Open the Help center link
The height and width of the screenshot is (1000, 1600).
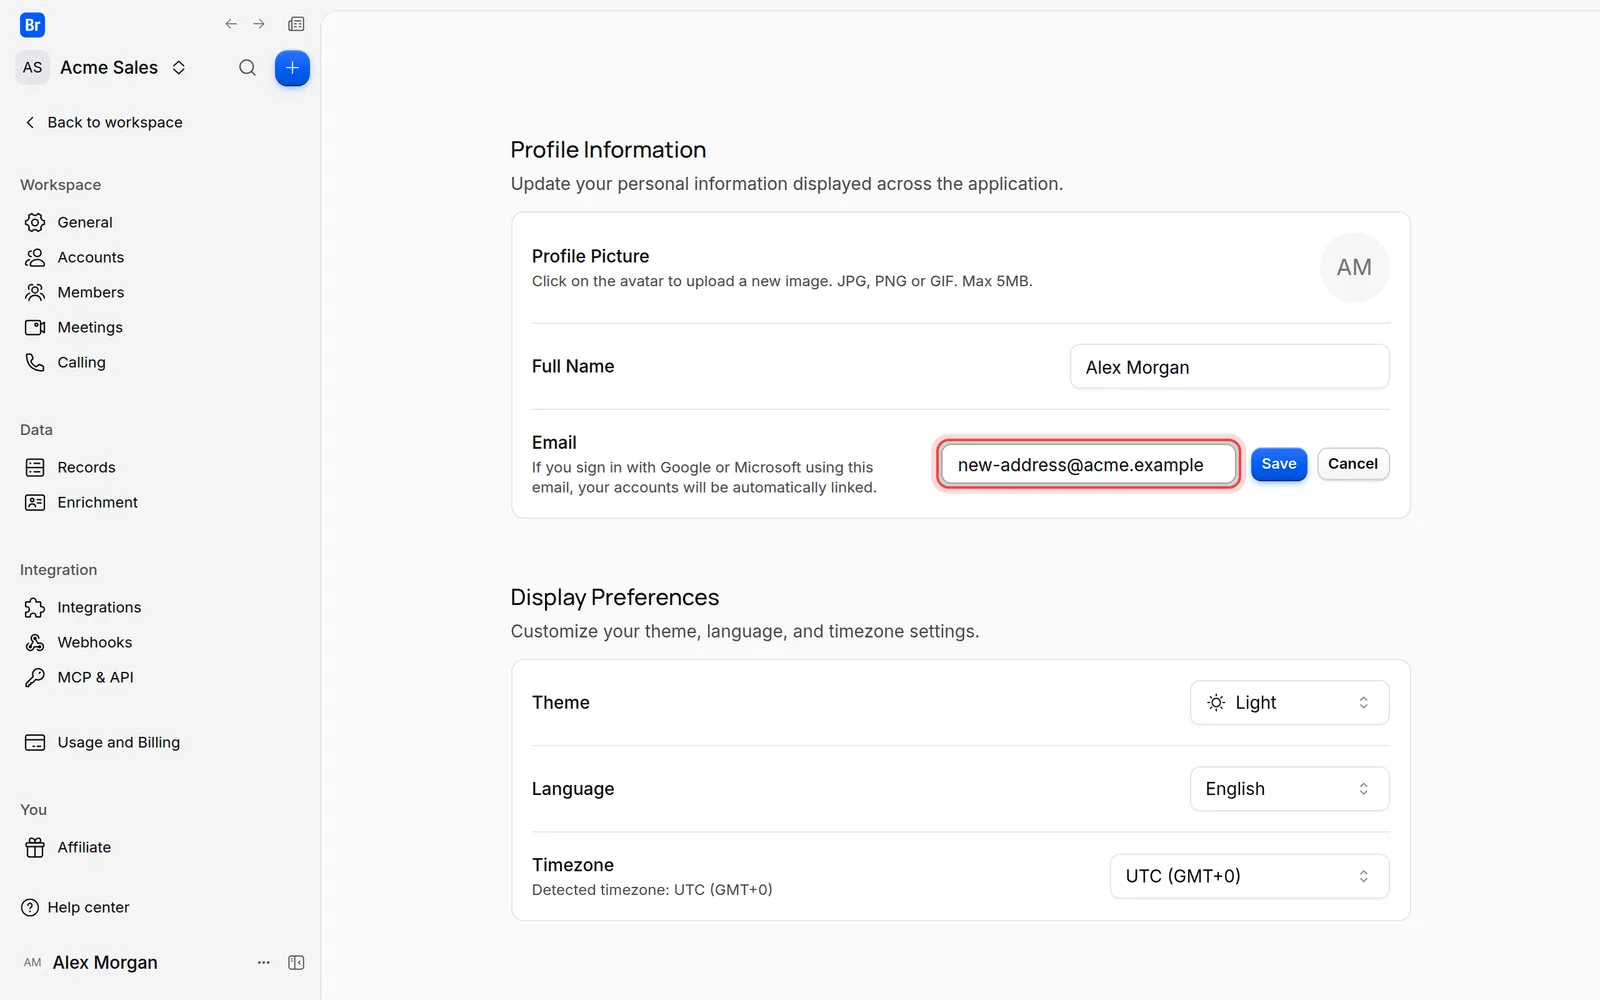click(x=76, y=907)
